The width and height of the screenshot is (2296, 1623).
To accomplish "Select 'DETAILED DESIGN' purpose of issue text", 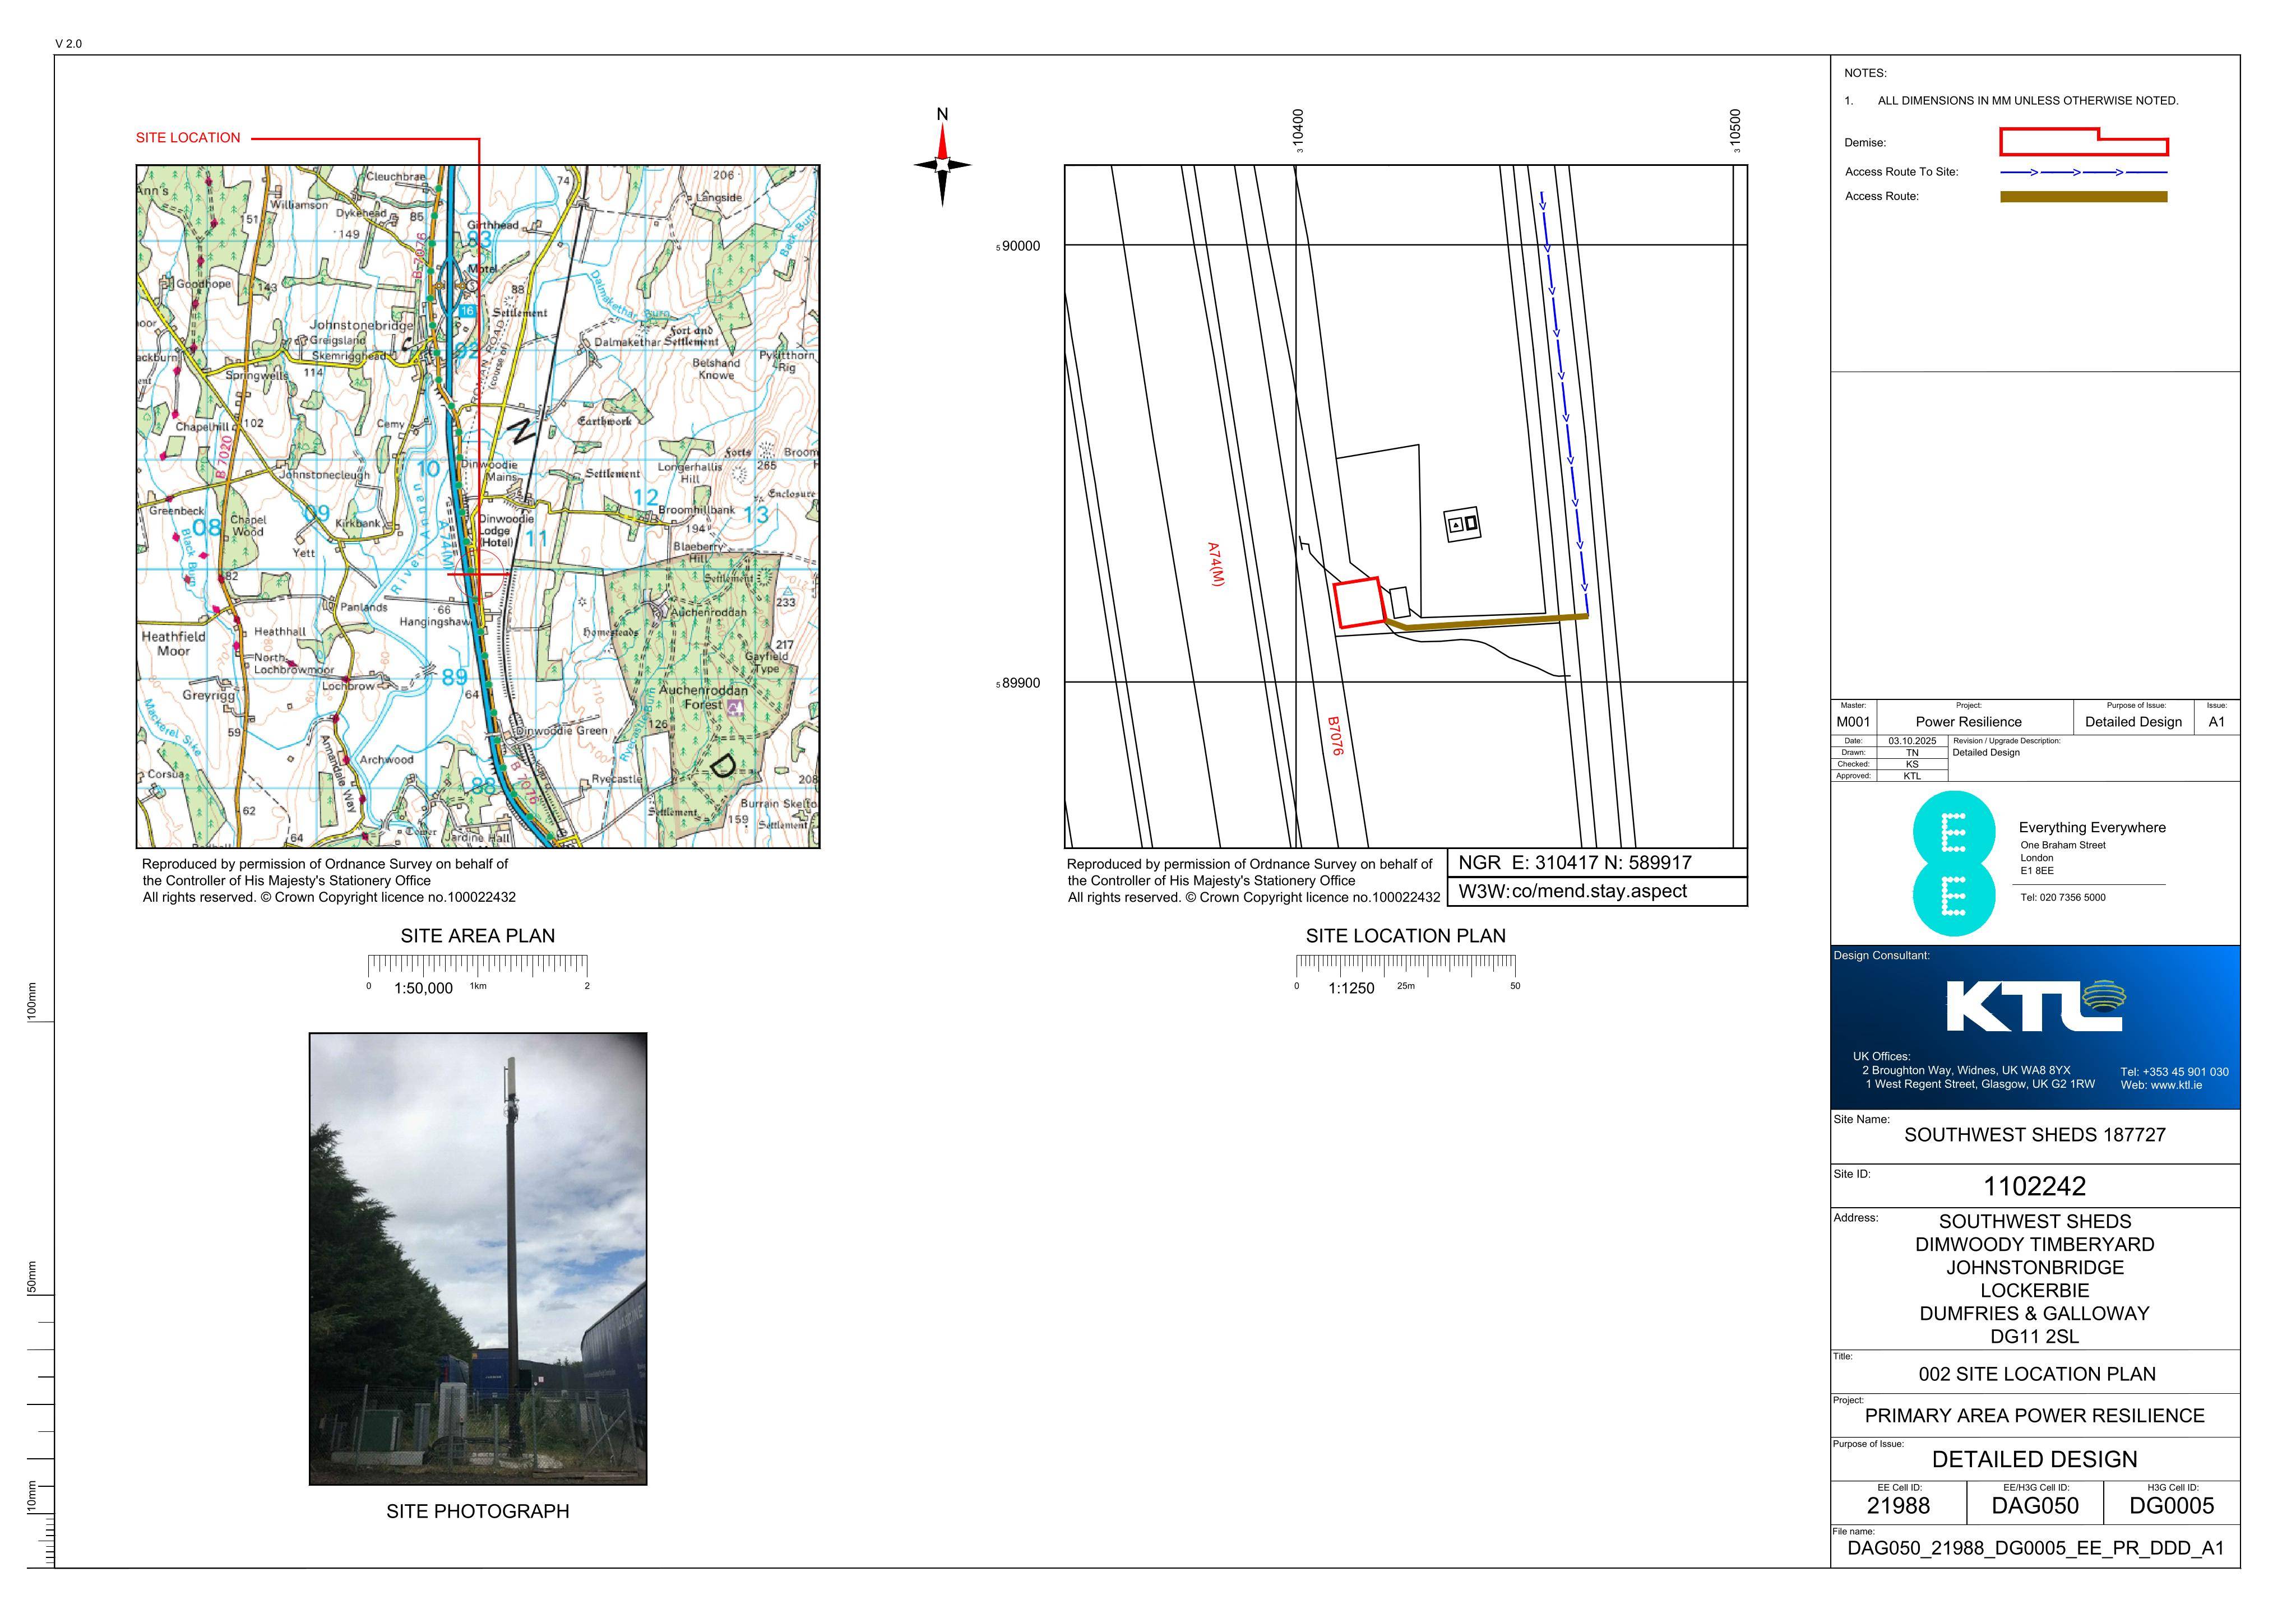I will tap(2035, 1460).
